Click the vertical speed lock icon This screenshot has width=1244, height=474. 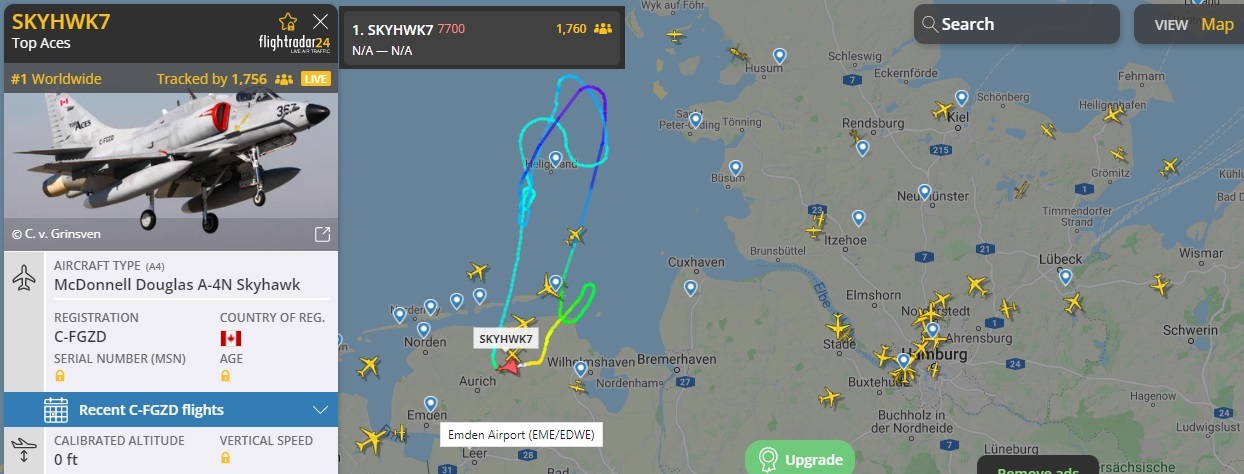225,458
